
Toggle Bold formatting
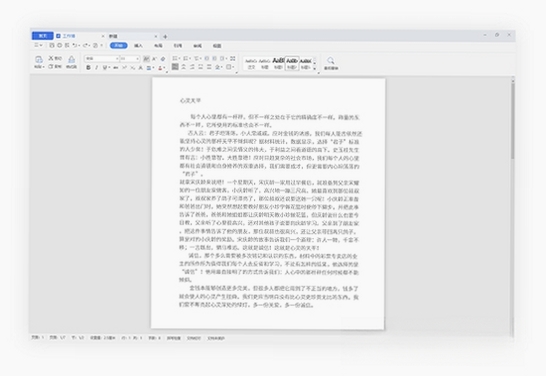point(88,68)
